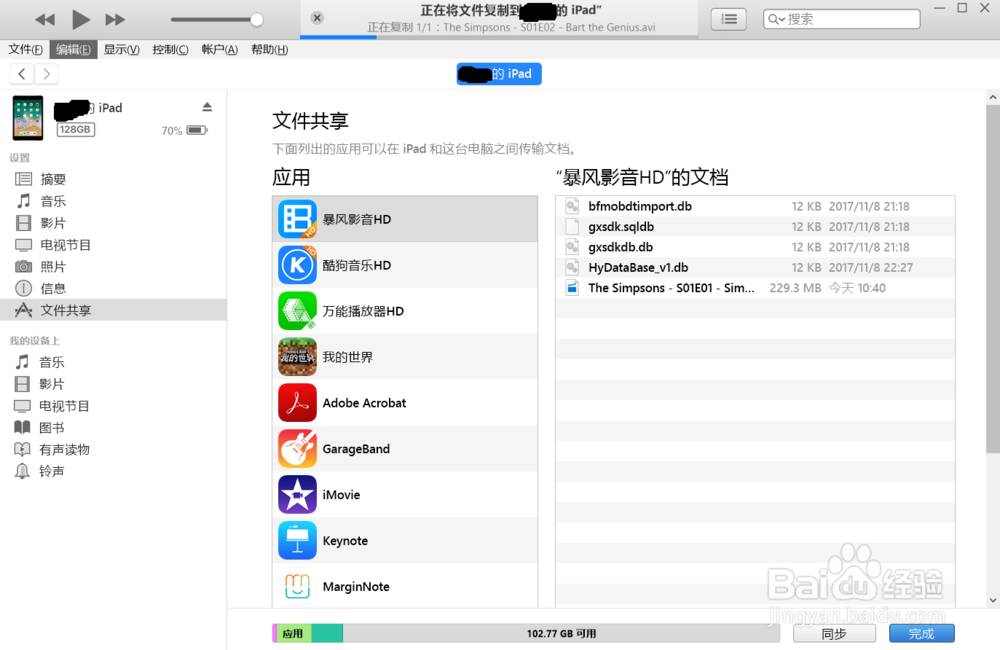Open 影片 under 我的设备上

(x=114, y=384)
